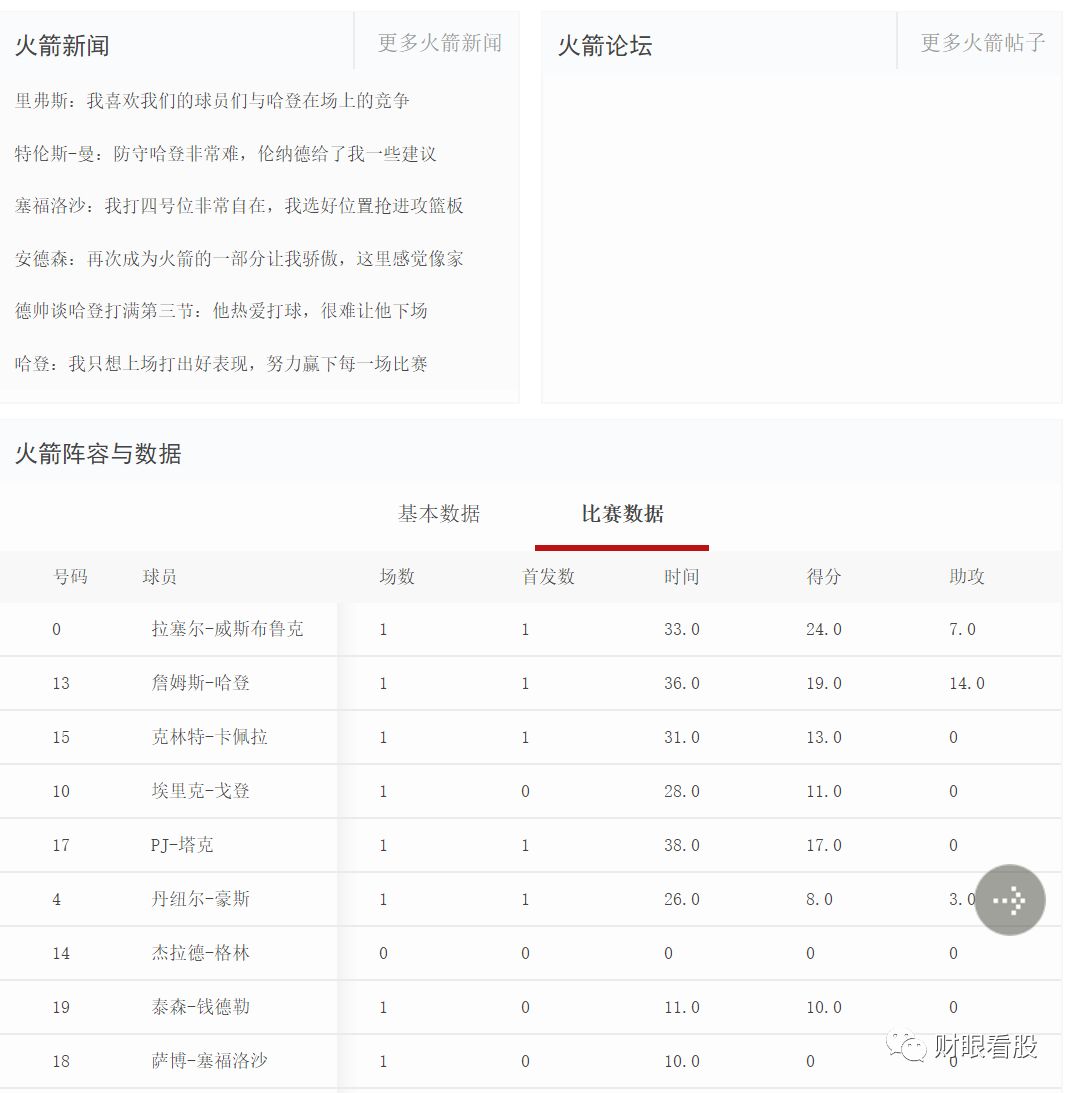Screen dimensions: 1072x1093
Task: Click the 火箭新闻 section title
Action: click(x=62, y=46)
